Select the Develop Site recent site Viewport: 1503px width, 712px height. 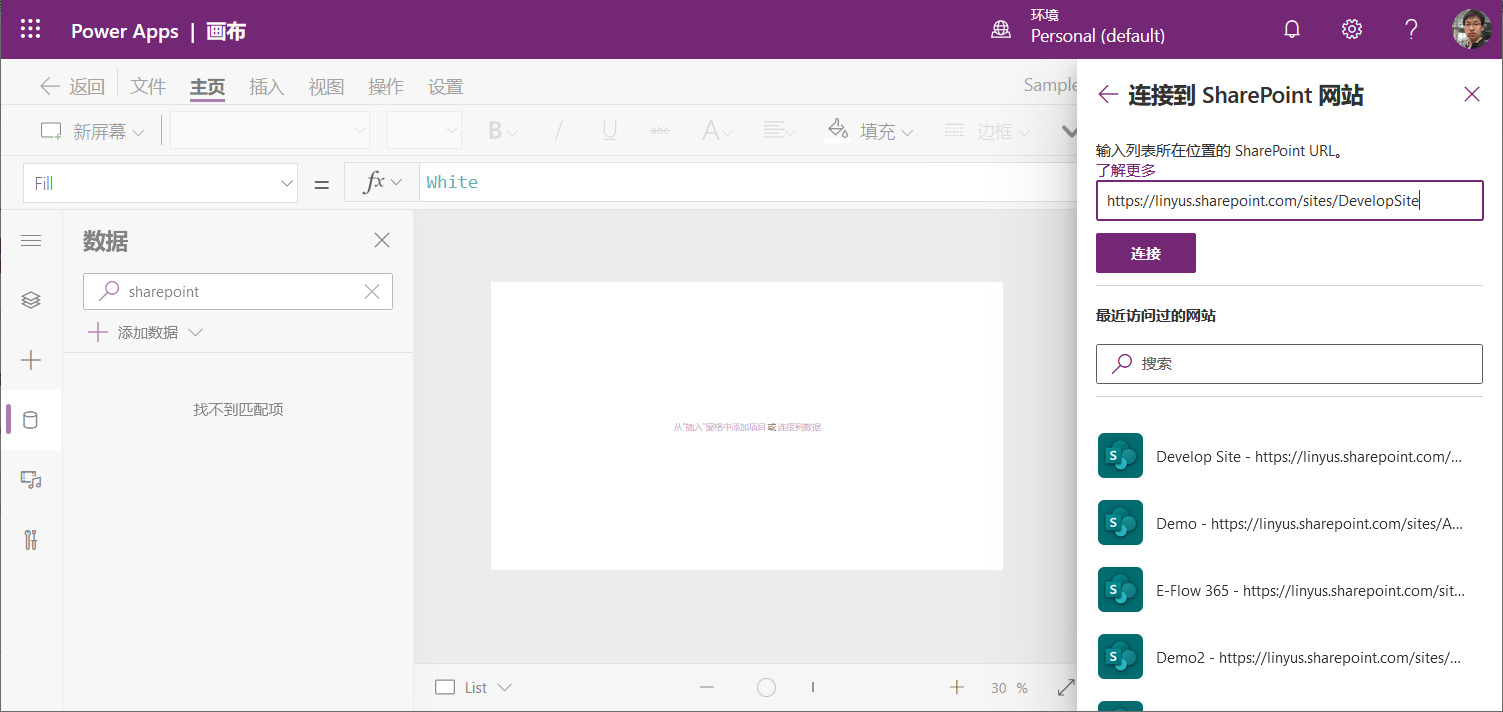tap(1289, 456)
